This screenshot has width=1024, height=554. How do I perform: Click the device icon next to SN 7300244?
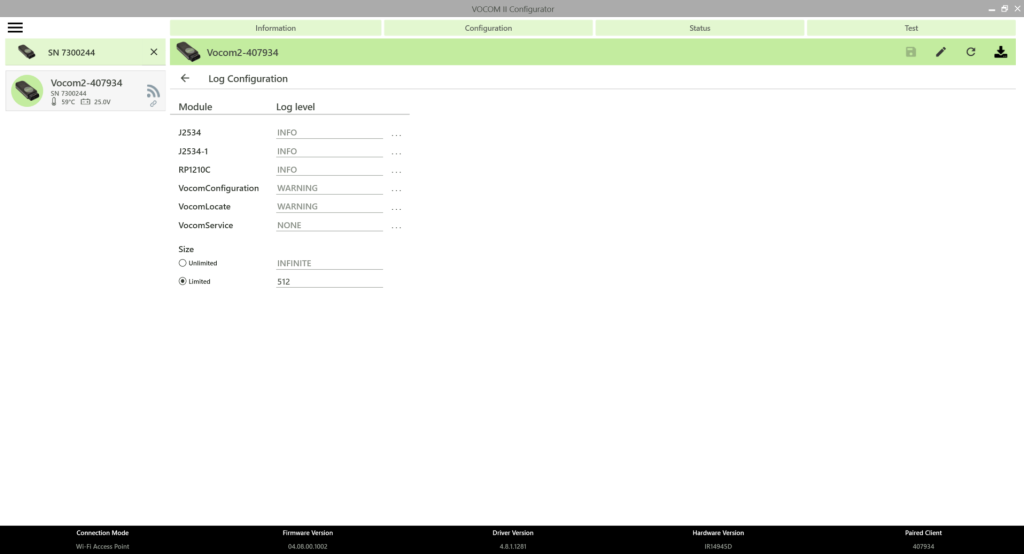coord(27,52)
